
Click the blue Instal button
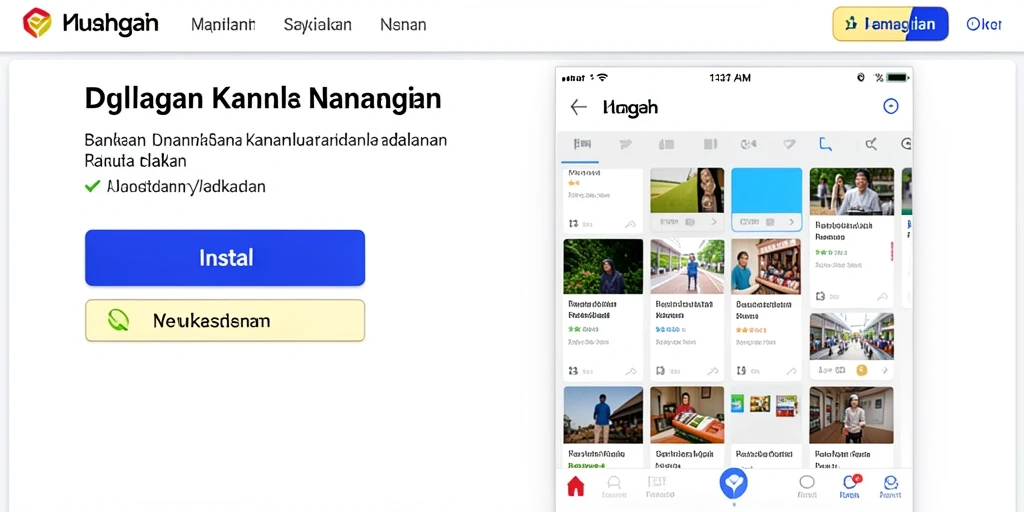point(225,257)
